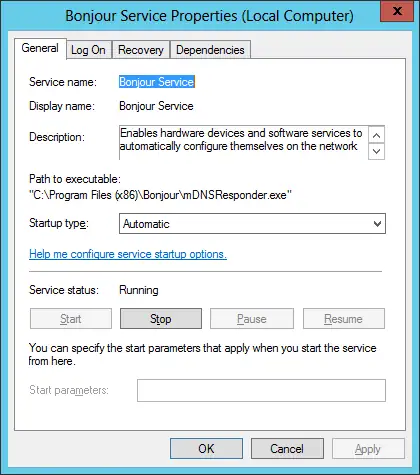Open Help me configure service startup options link
The width and height of the screenshot is (420, 475).
click(x=128, y=254)
